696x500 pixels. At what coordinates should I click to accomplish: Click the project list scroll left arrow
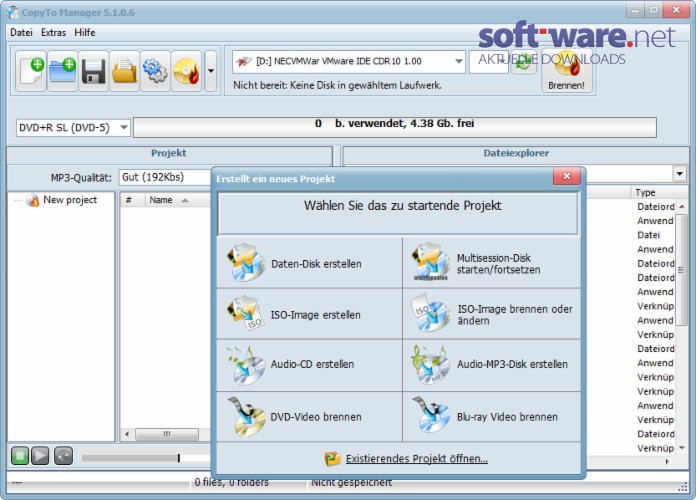pyautogui.click(x=127, y=434)
